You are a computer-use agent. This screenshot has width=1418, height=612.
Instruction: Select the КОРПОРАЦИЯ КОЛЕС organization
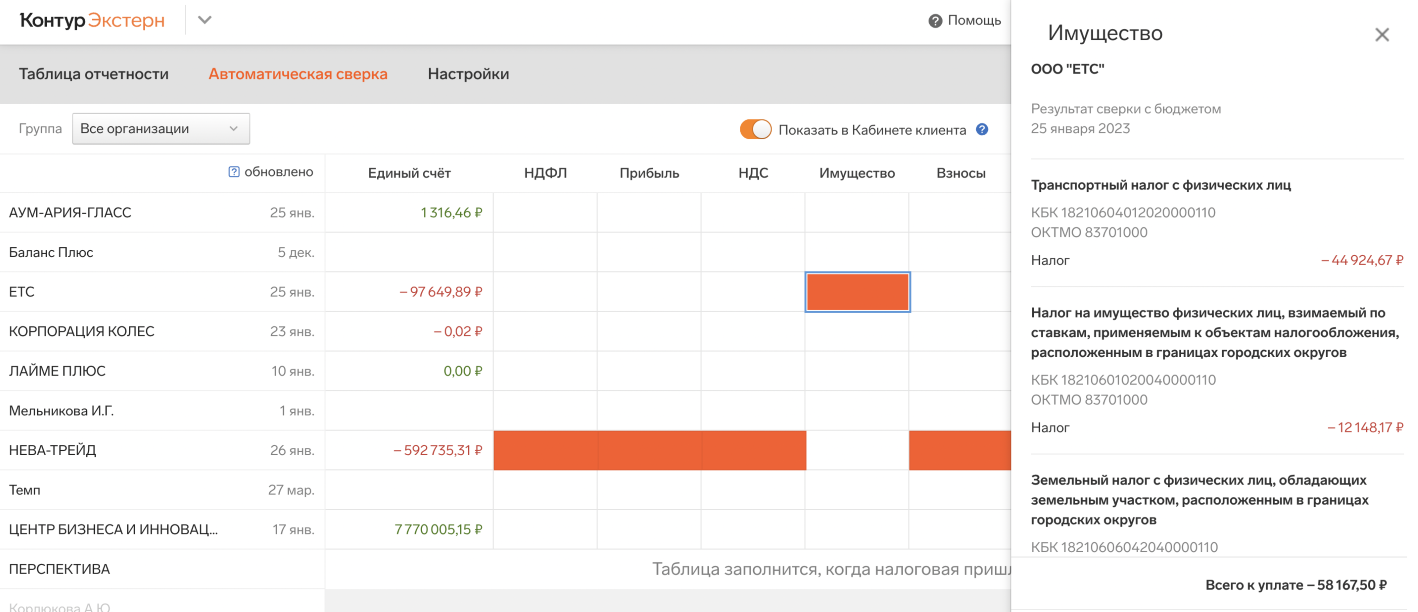pyautogui.click(x=162, y=331)
